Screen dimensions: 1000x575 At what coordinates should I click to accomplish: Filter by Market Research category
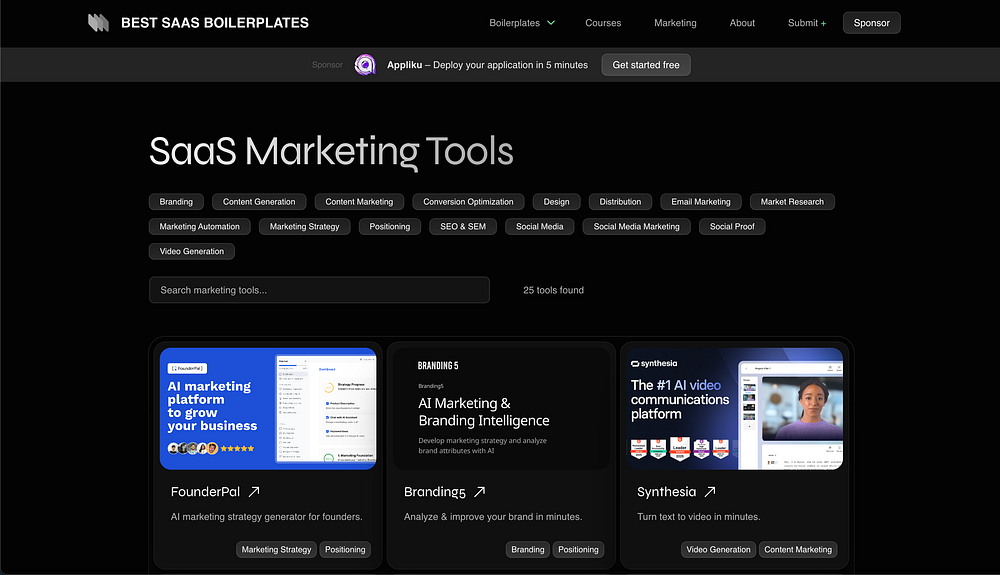coord(792,201)
